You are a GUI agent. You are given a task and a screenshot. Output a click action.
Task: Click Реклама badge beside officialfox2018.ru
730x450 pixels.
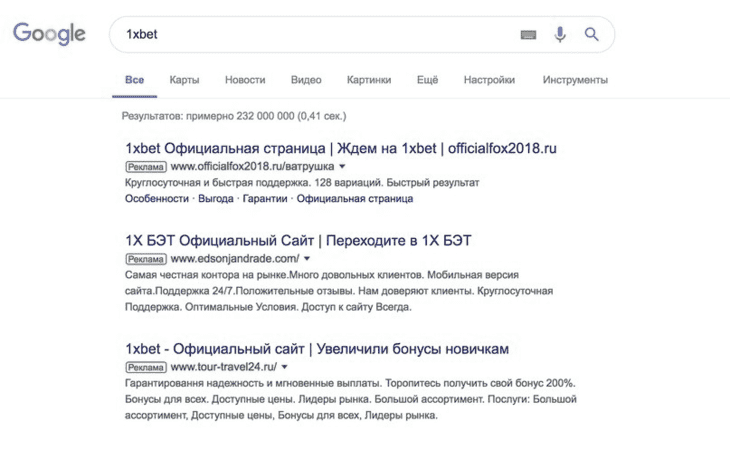tap(146, 167)
